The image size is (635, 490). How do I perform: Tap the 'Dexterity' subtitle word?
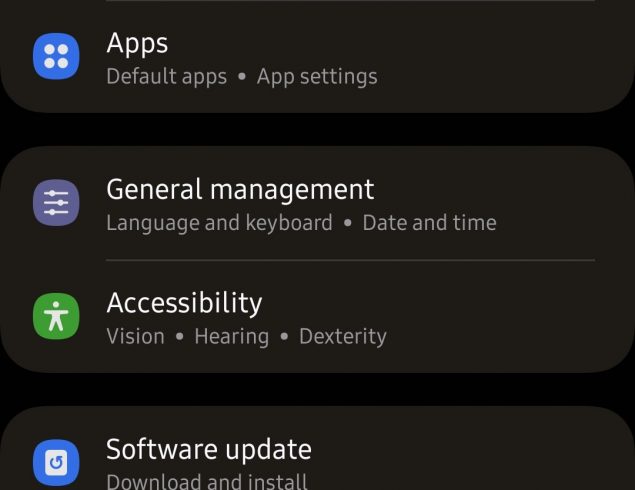pos(342,337)
